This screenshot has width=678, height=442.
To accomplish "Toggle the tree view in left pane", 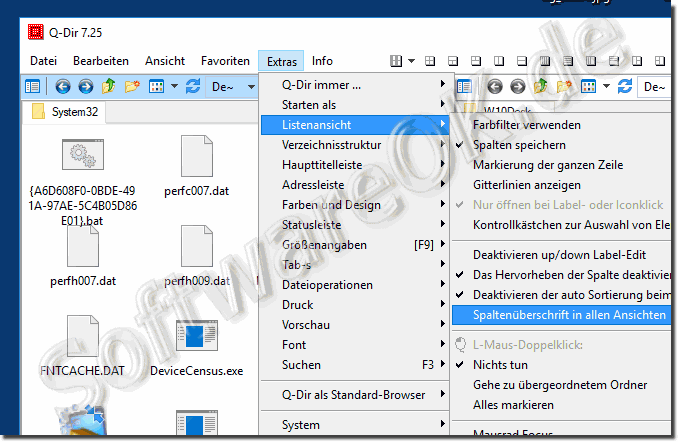I will click(x=32, y=86).
